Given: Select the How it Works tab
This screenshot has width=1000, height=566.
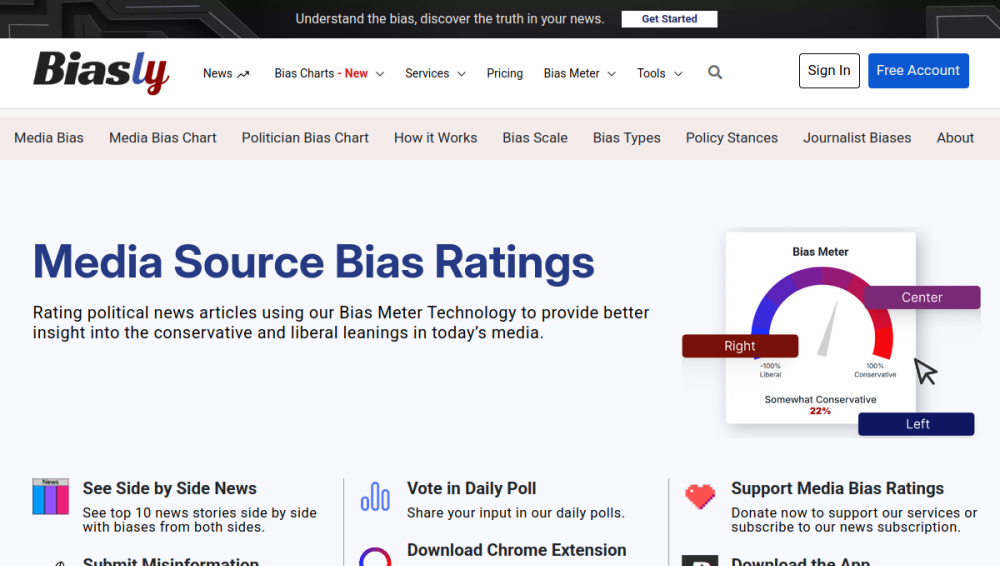Looking at the screenshot, I should [x=436, y=138].
